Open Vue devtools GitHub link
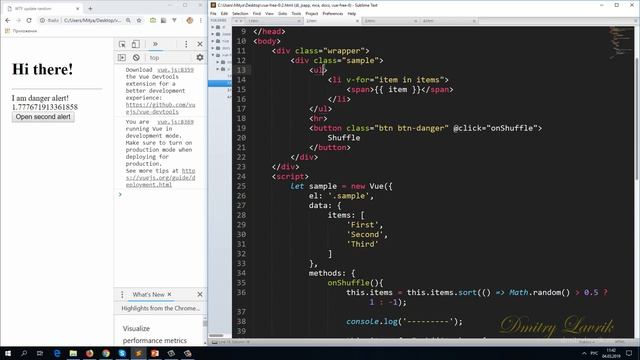640x360 pixels. click(160, 108)
